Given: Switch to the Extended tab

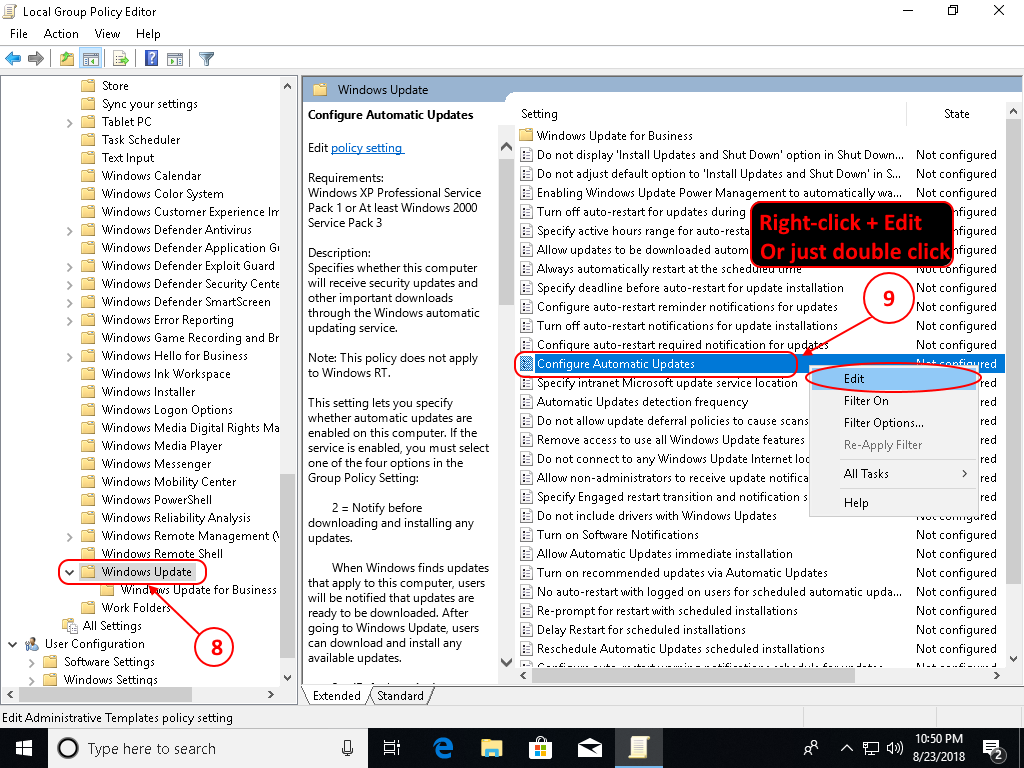Looking at the screenshot, I should tap(336, 696).
